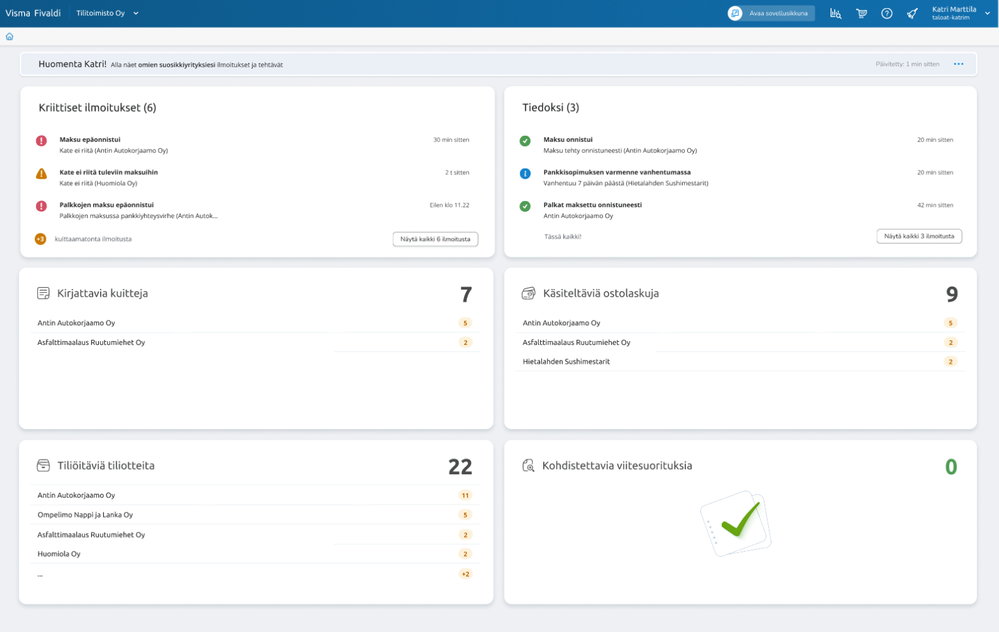Click the orange warning icon for Kate ei riitä tuleviin maksuihin
The width and height of the screenshot is (999, 632).
(x=41, y=173)
